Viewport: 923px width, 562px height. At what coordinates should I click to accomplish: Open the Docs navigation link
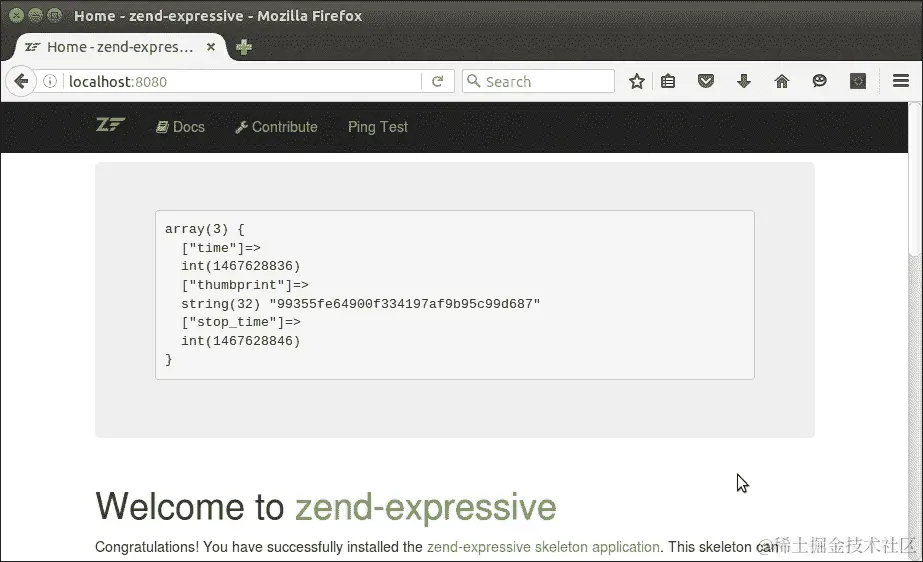coord(180,127)
